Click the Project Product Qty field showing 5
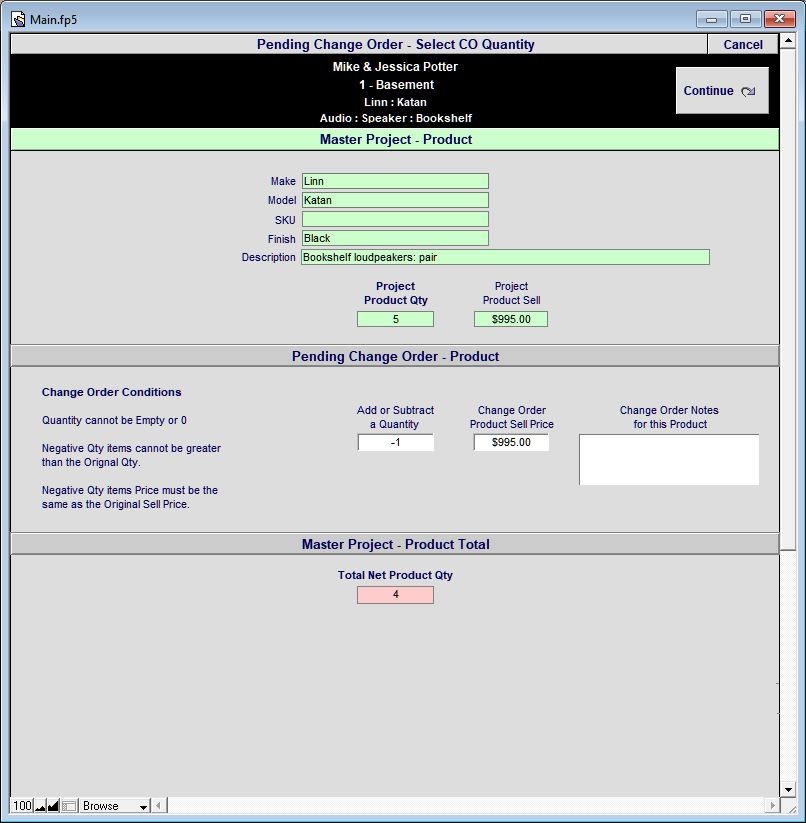The width and height of the screenshot is (806, 823). click(x=396, y=319)
